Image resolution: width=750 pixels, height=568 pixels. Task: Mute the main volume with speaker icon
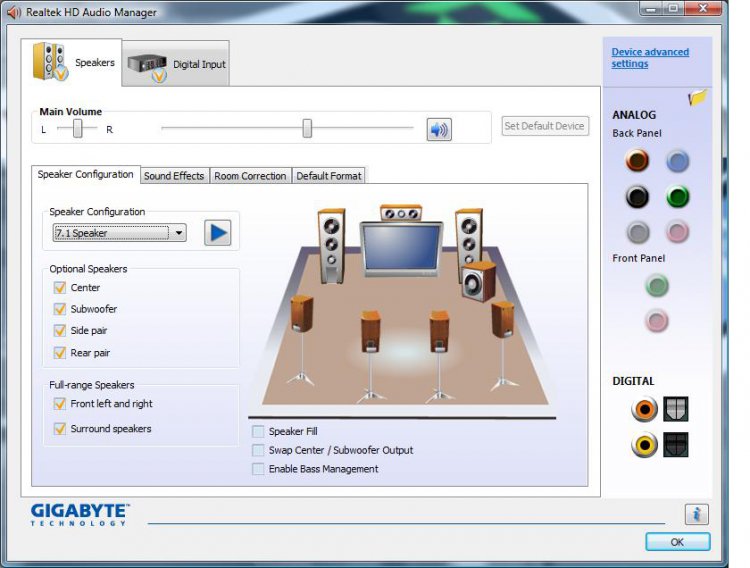click(439, 130)
